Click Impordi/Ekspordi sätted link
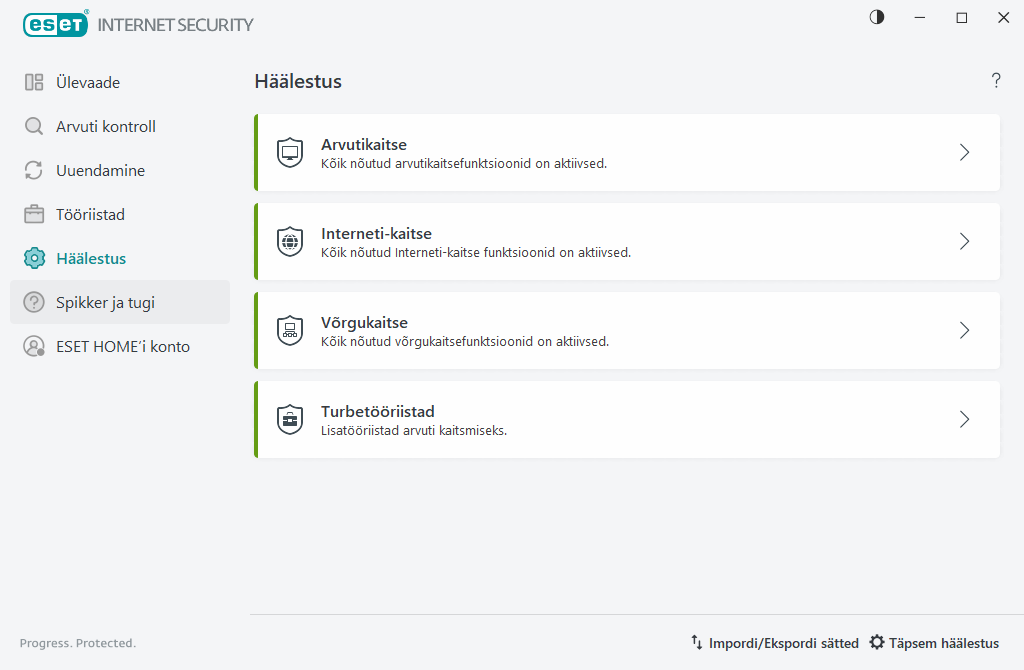This screenshot has width=1024, height=670. [x=775, y=643]
